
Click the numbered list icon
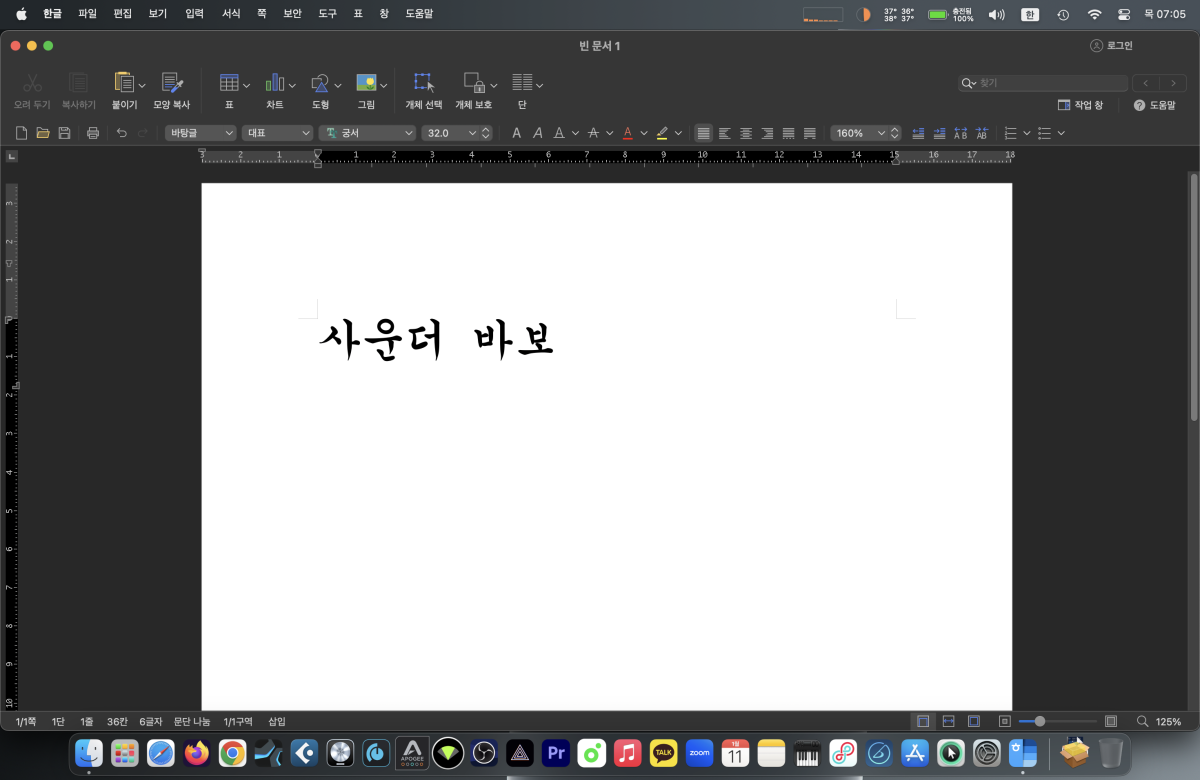(1011, 133)
